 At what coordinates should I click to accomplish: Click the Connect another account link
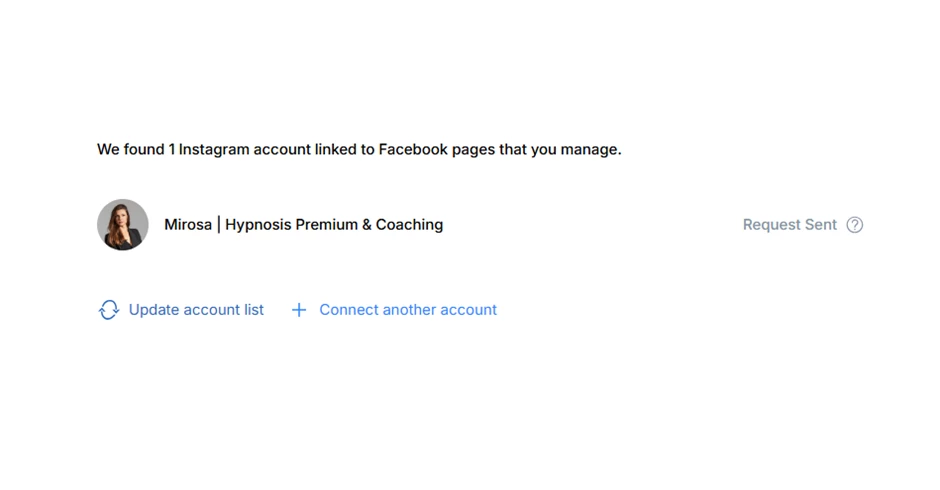[407, 310]
